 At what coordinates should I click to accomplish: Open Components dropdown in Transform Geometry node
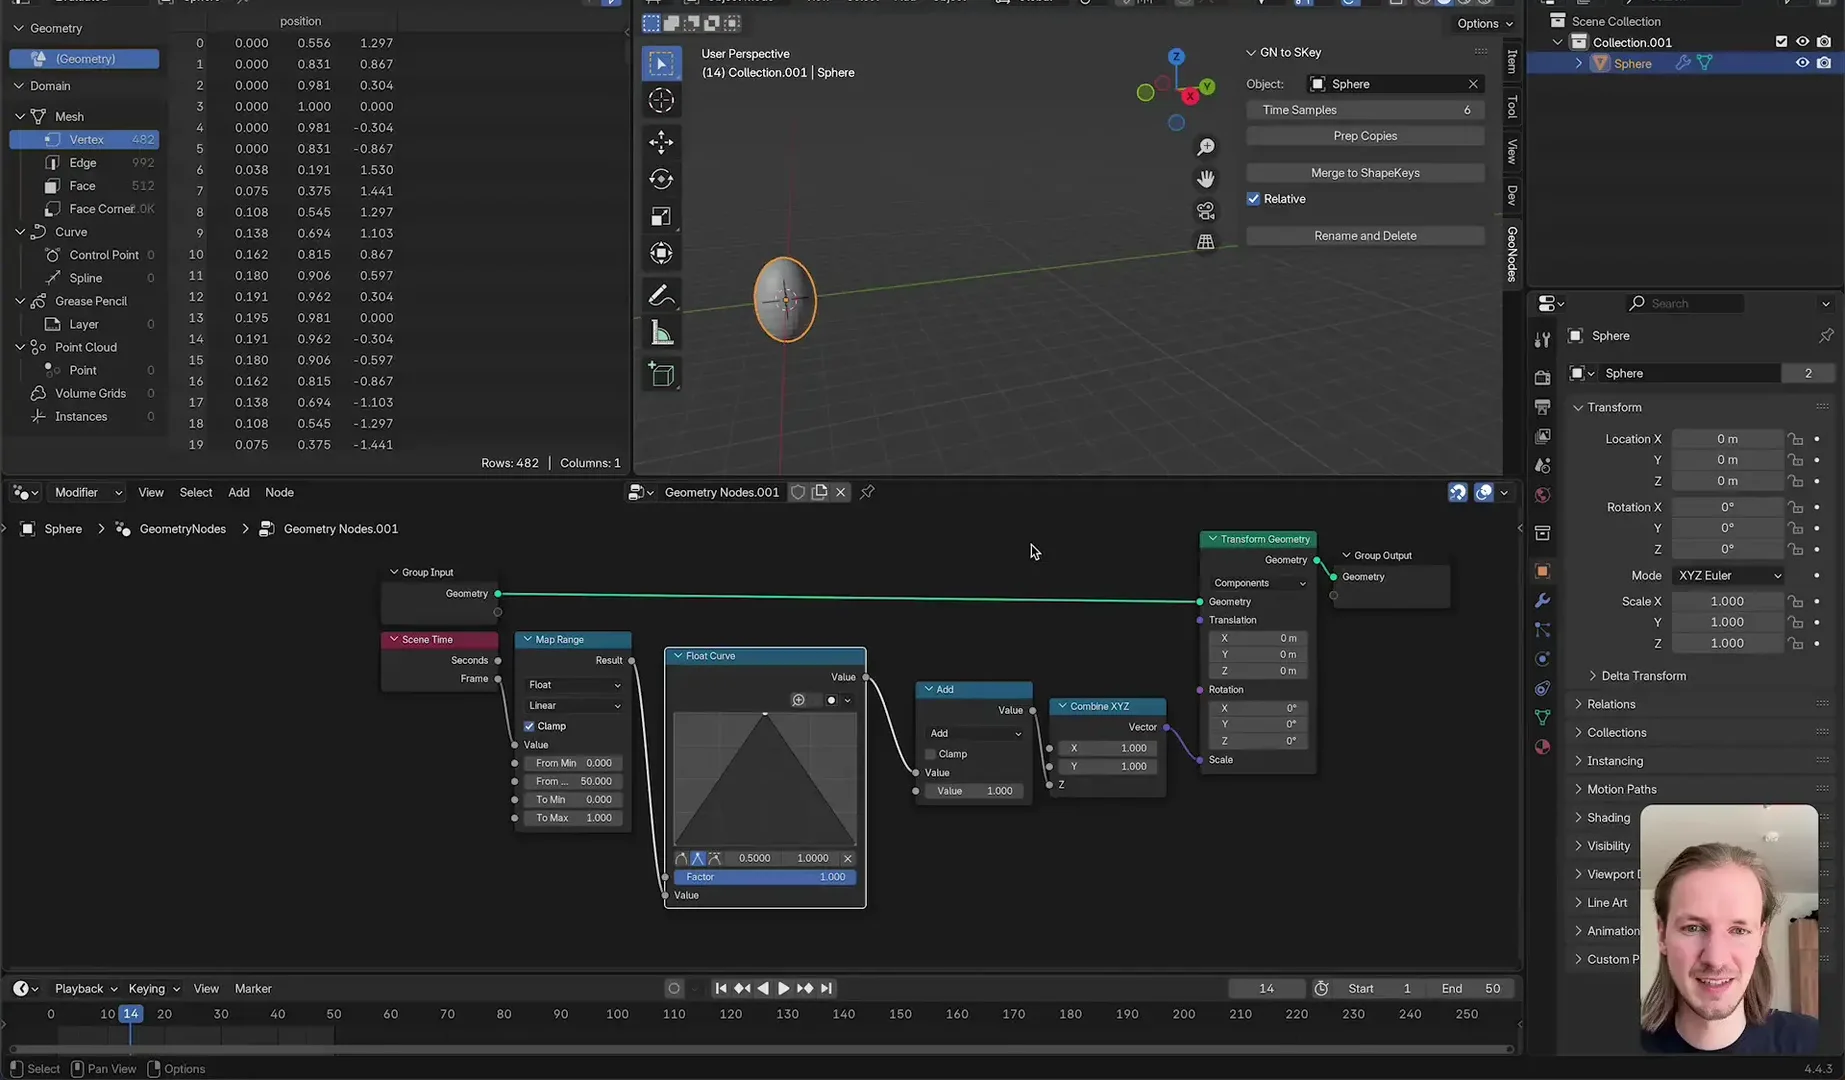point(1258,583)
